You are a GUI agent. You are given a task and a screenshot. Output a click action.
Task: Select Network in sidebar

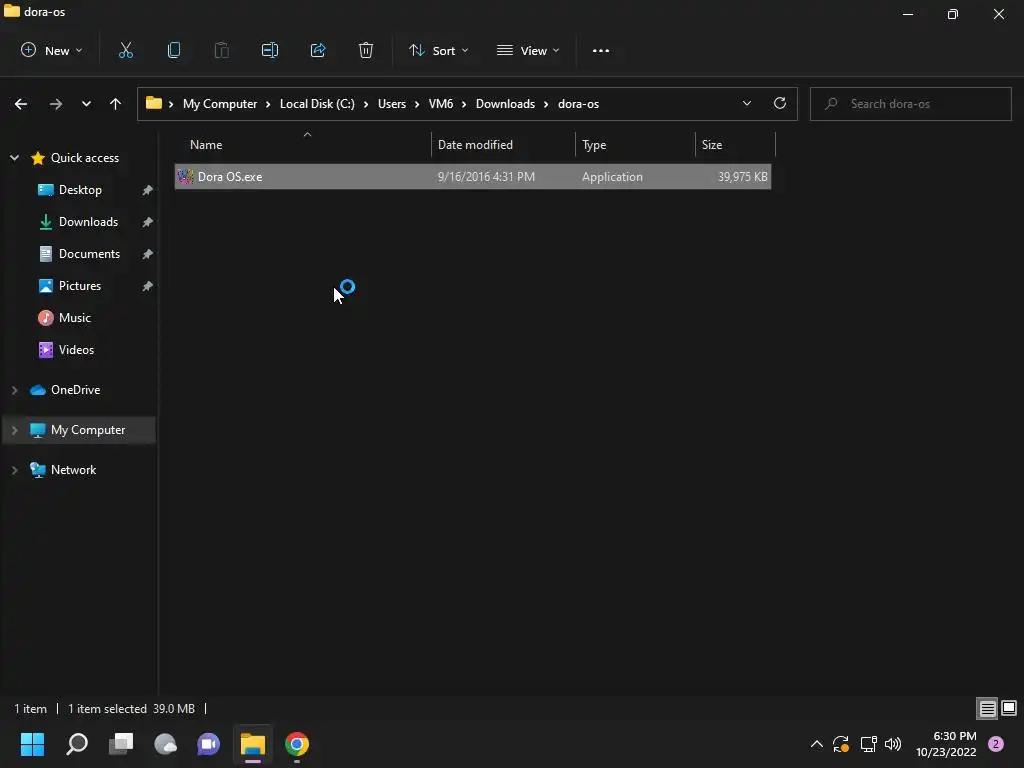(x=73, y=470)
